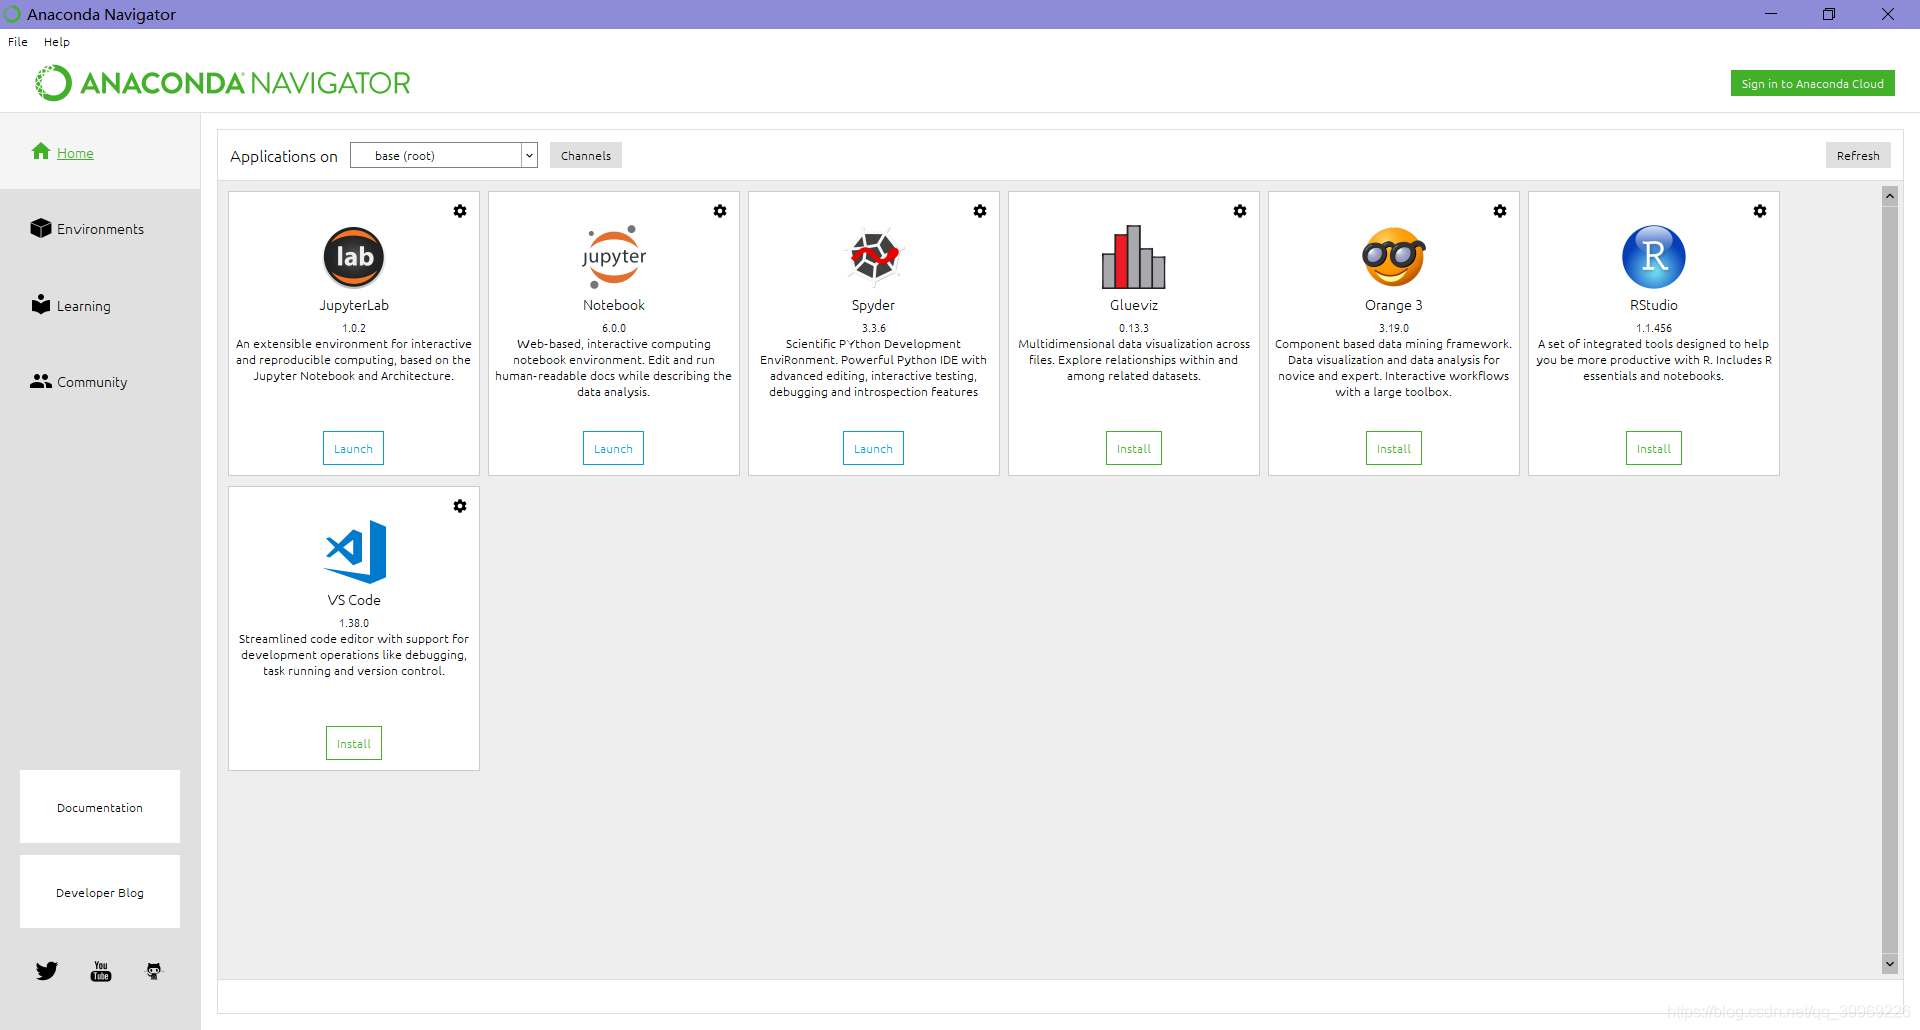
Task: Click the JupyterLab app icon
Action: pyautogui.click(x=354, y=257)
